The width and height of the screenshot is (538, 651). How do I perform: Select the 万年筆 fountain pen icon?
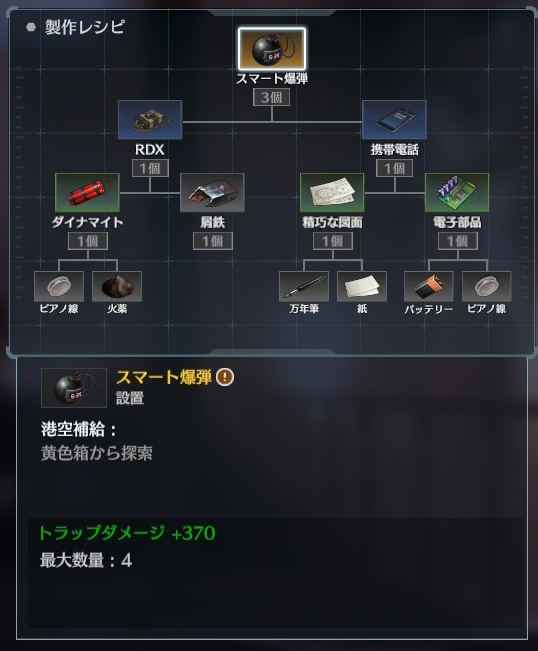click(x=304, y=286)
